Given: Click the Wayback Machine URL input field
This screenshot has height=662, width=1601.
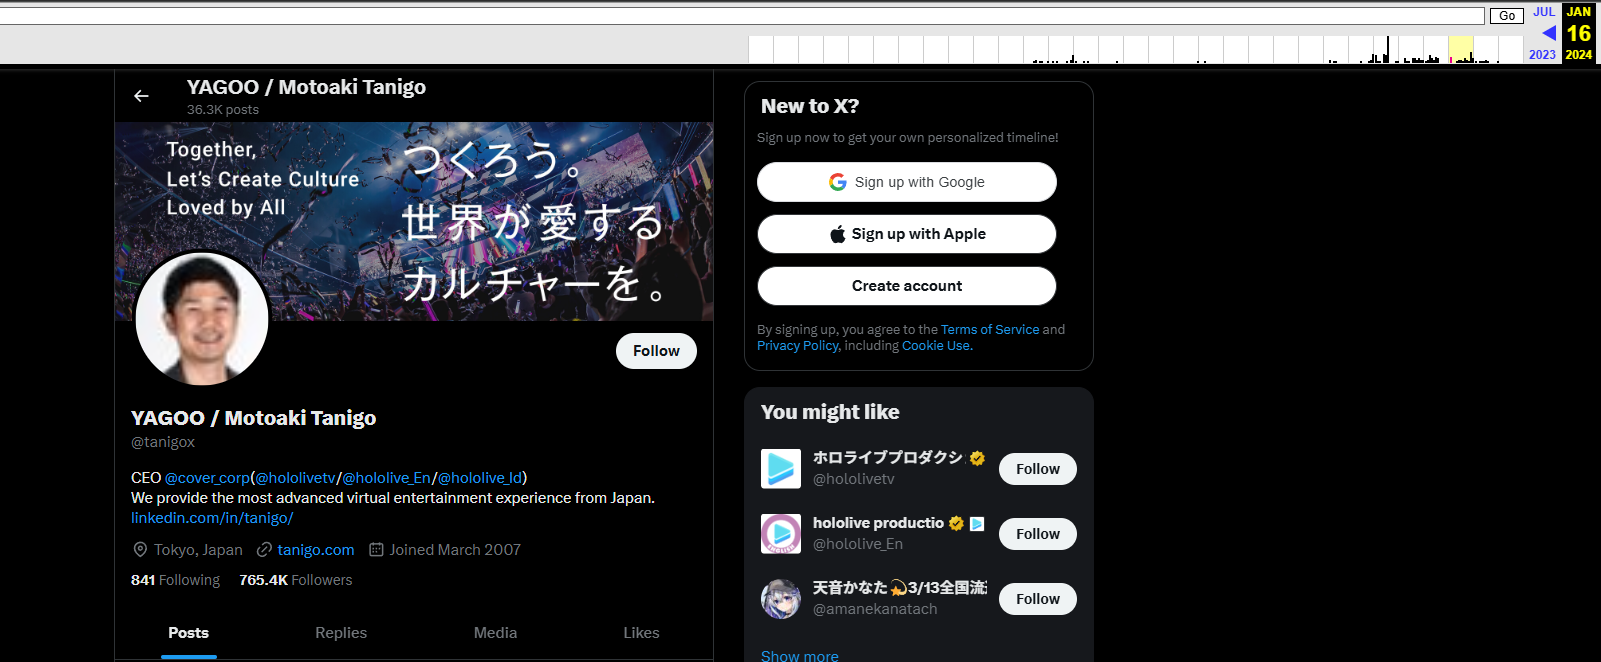Looking at the screenshot, I should [x=742, y=16].
